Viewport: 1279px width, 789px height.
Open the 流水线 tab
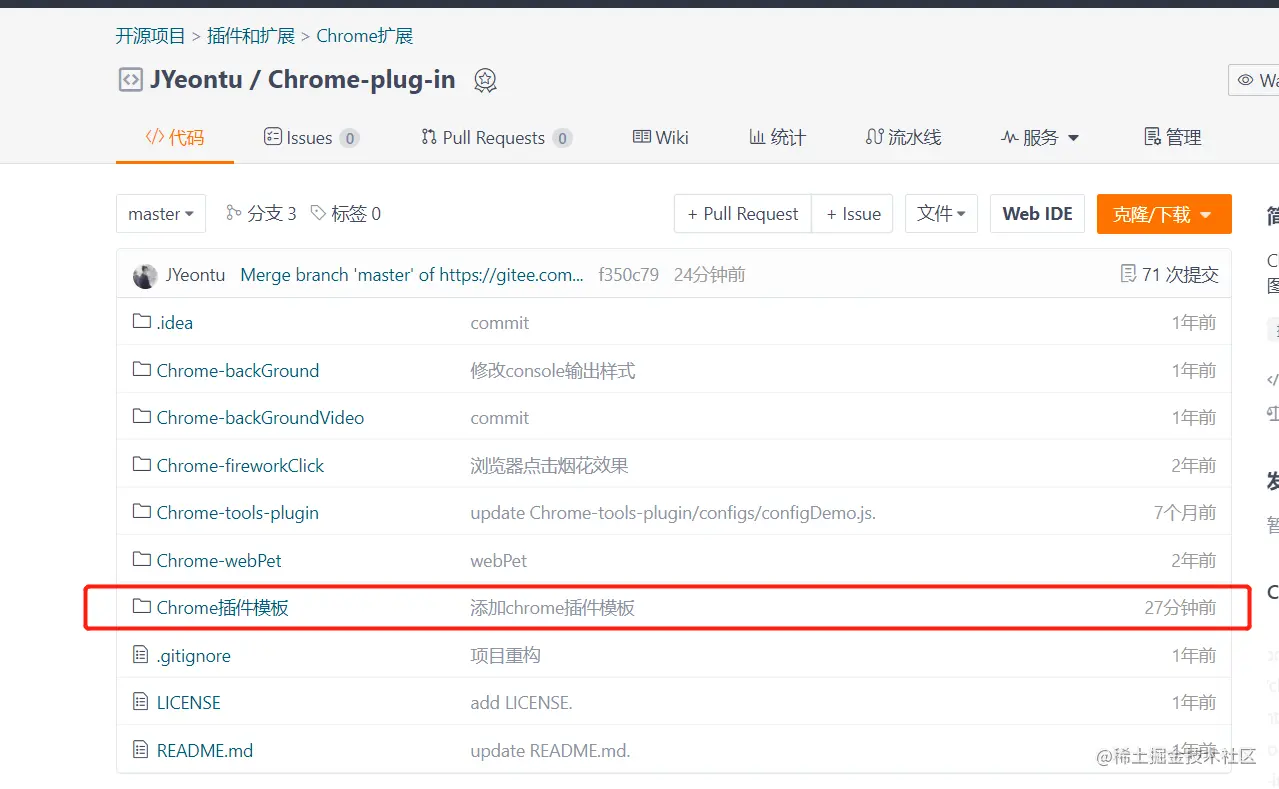903,138
